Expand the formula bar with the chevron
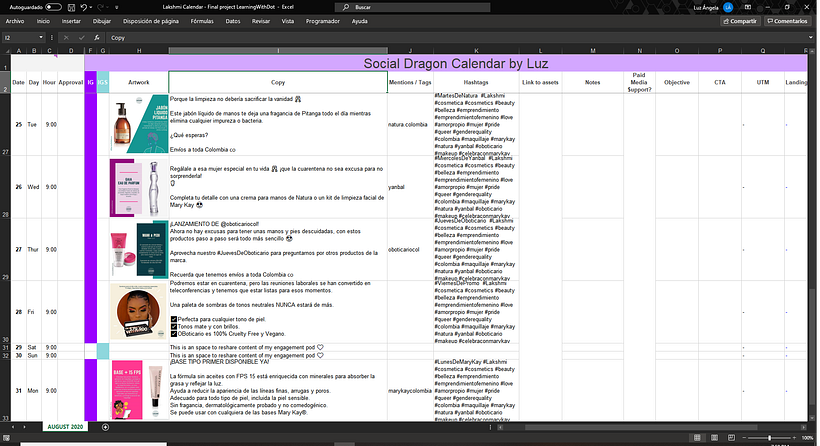The image size is (820, 446). coord(811,38)
